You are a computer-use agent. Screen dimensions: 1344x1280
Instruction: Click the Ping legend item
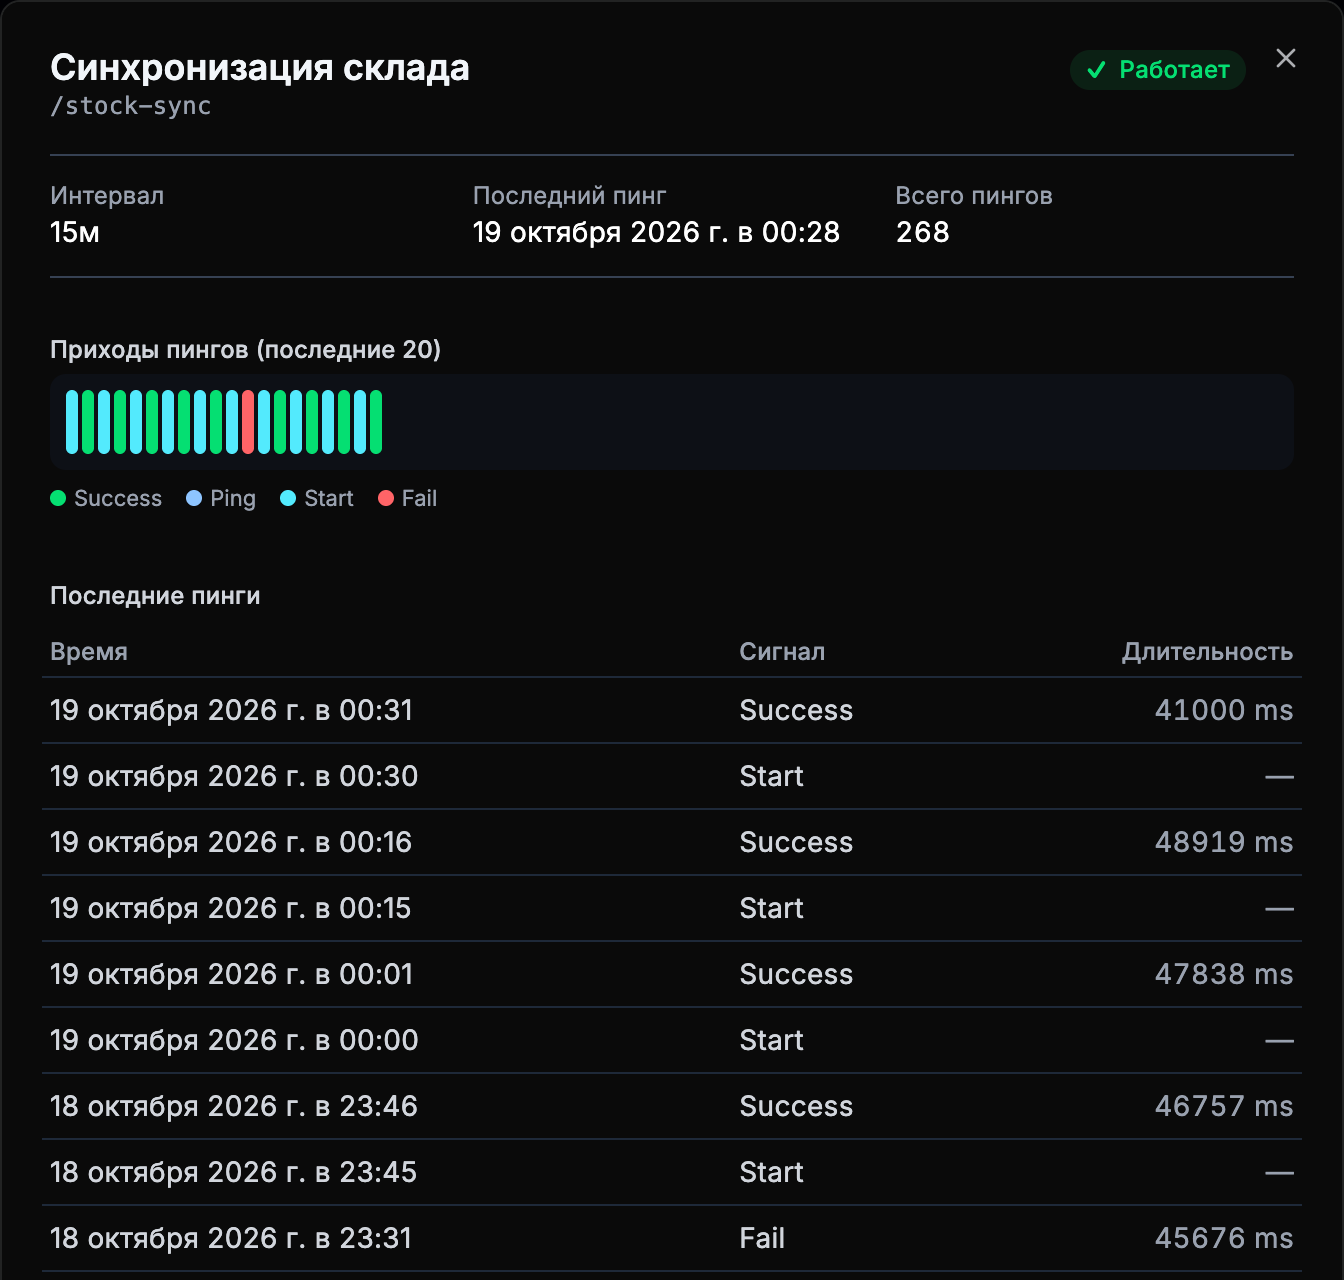[x=221, y=498]
